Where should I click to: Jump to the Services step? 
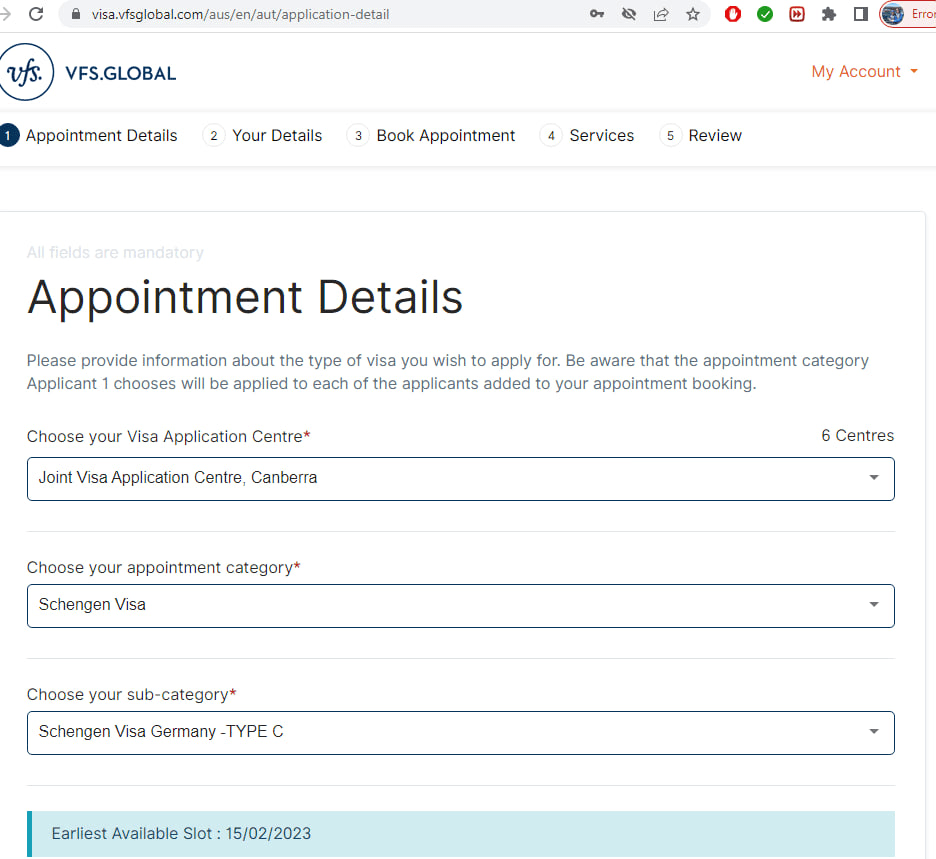[x=588, y=136]
